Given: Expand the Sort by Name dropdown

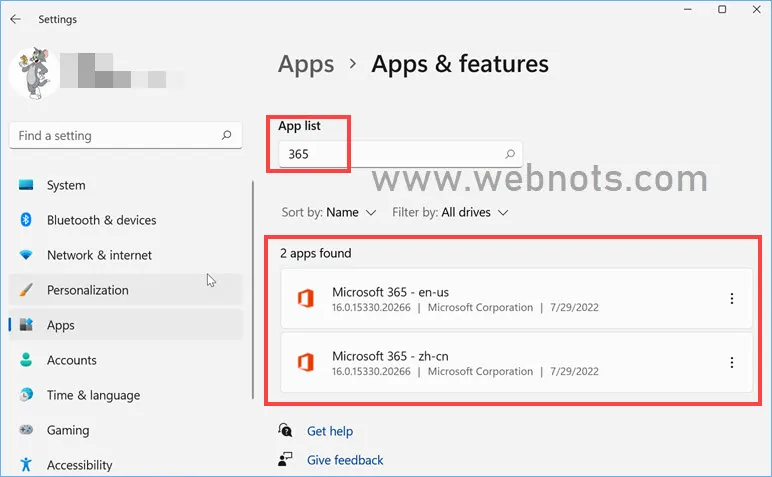Looking at the screenshot, I should 329,212.
